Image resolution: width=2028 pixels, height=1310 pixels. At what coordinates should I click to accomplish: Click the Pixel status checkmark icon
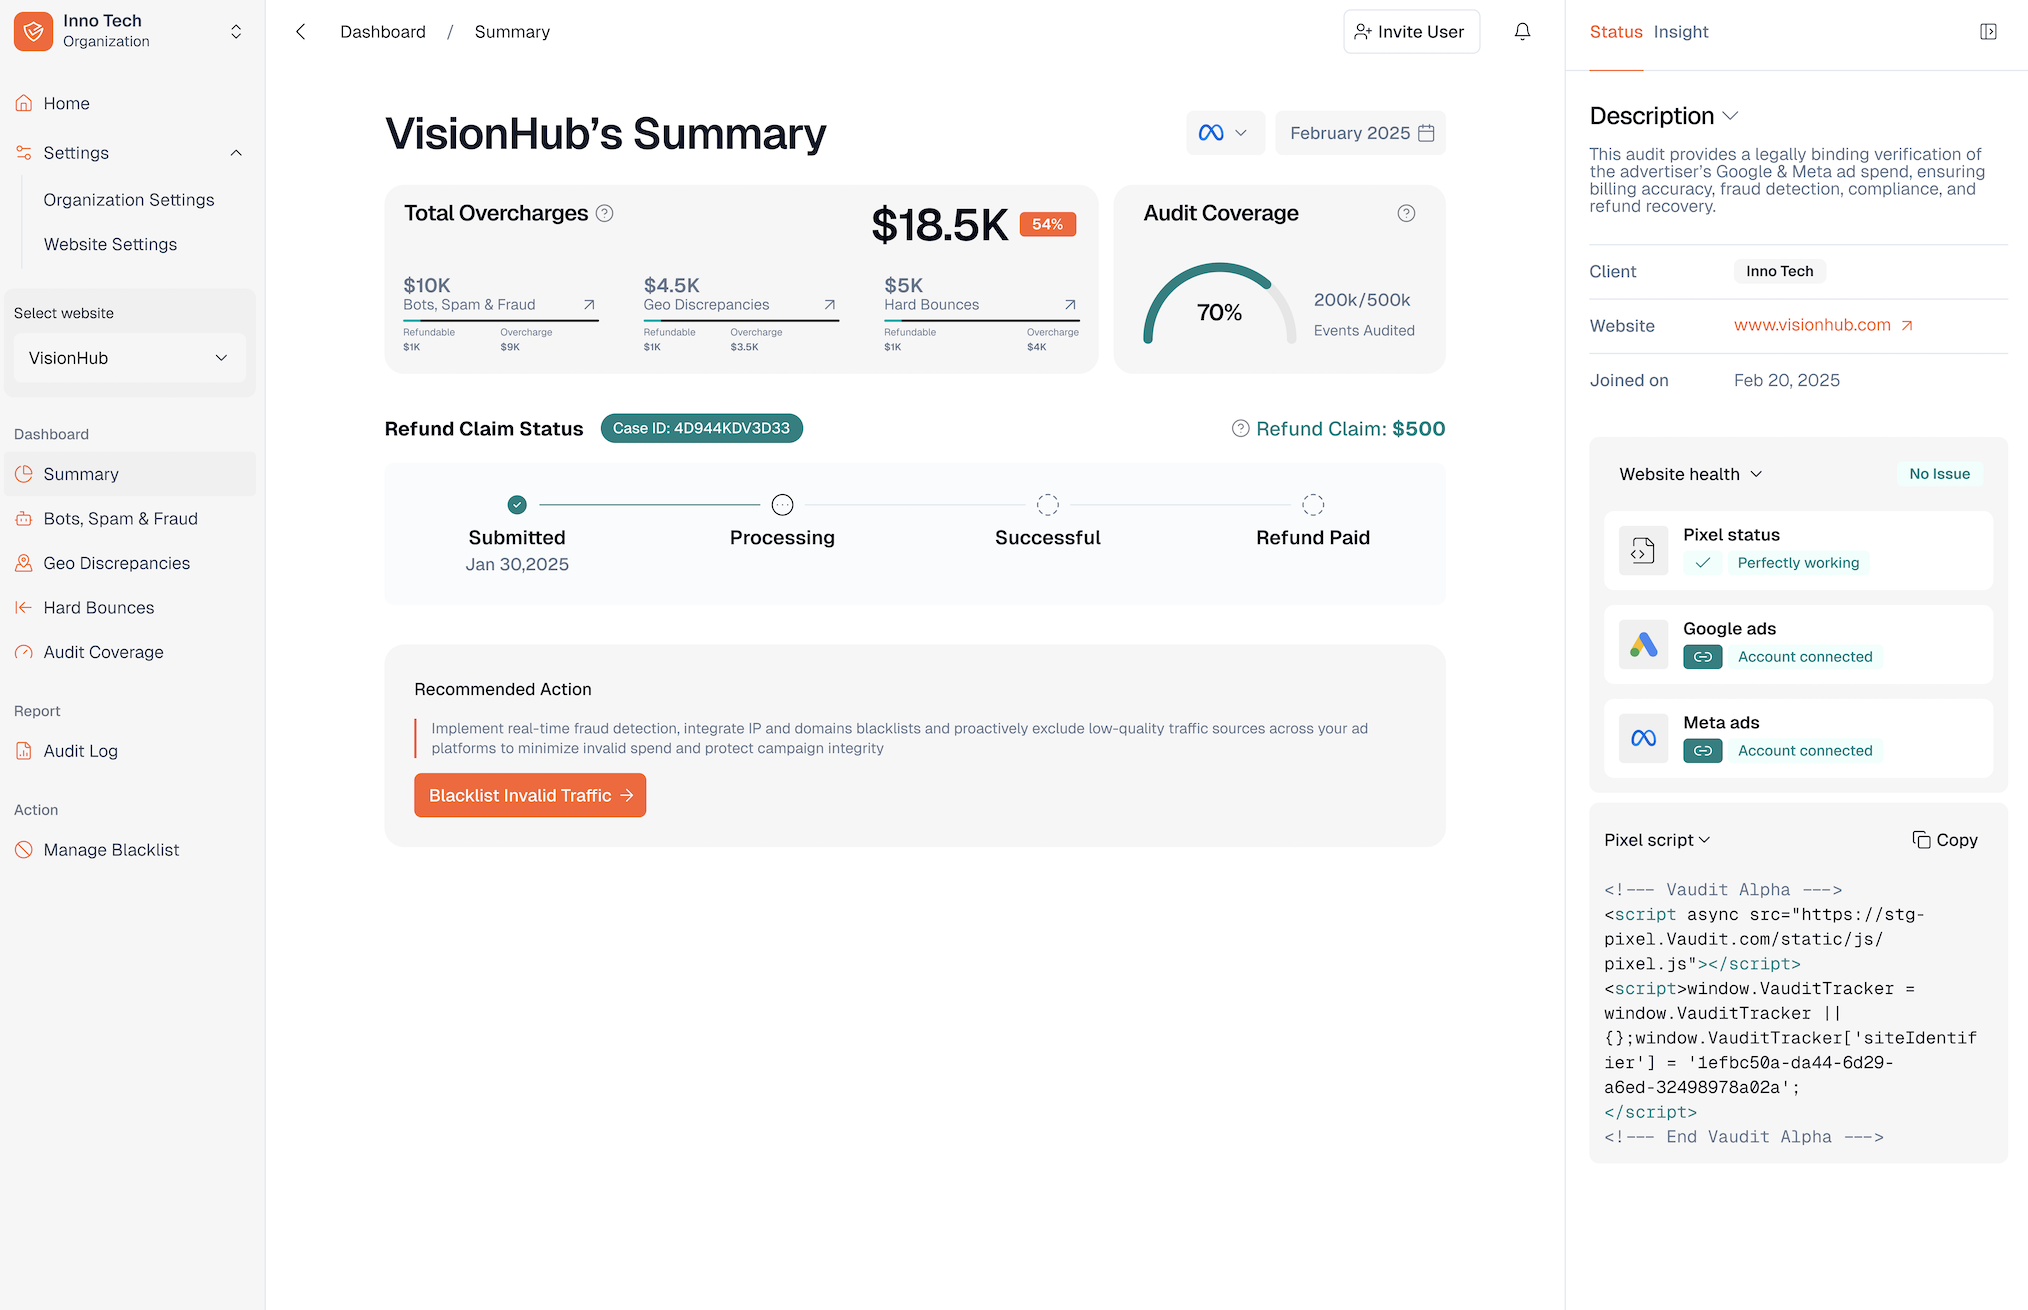pos(1702,563)
